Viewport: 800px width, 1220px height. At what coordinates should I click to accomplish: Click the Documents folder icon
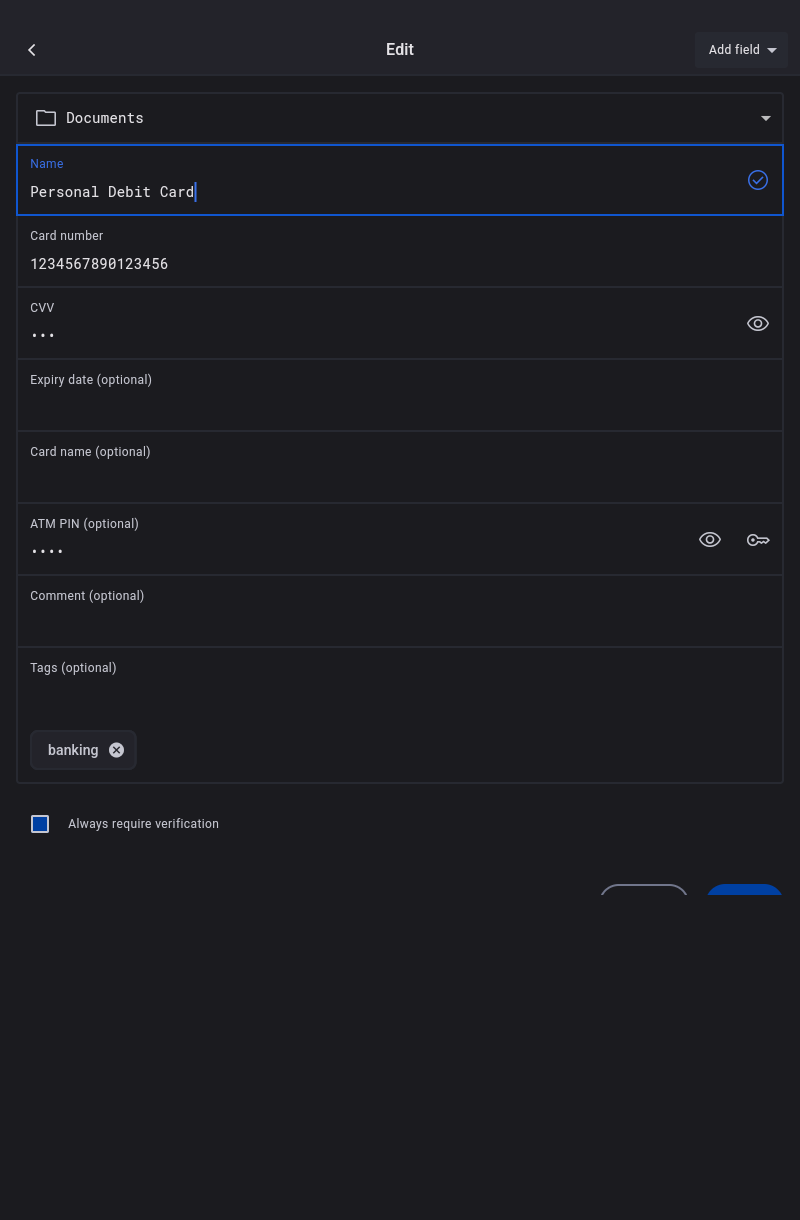46,118
